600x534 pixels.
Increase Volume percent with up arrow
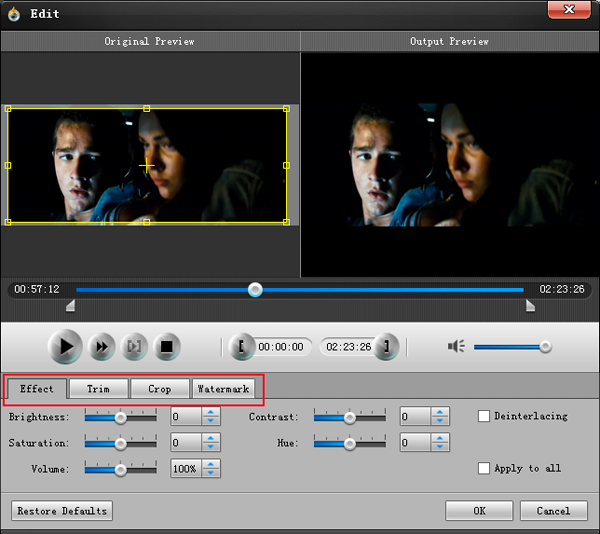(211, 464)
